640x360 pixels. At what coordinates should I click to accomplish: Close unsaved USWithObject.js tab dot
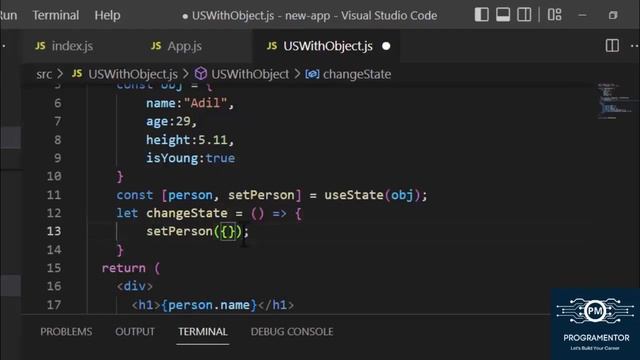pos(386,46)
